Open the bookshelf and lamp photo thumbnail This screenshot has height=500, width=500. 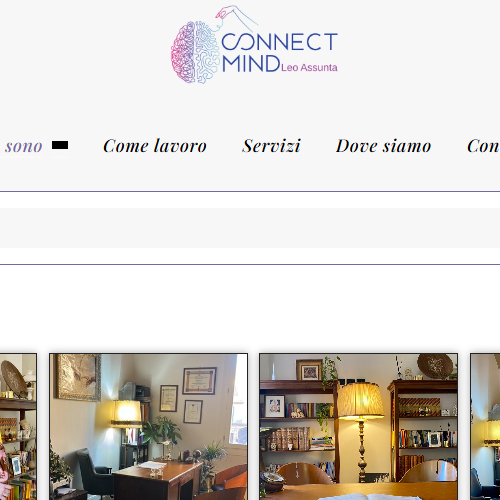click(358, 427)
